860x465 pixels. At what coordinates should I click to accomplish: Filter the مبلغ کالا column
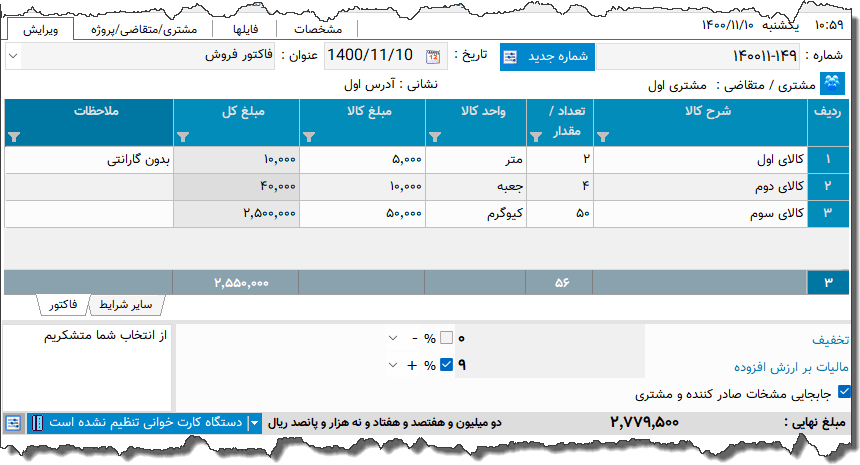(x=309, y=137)
